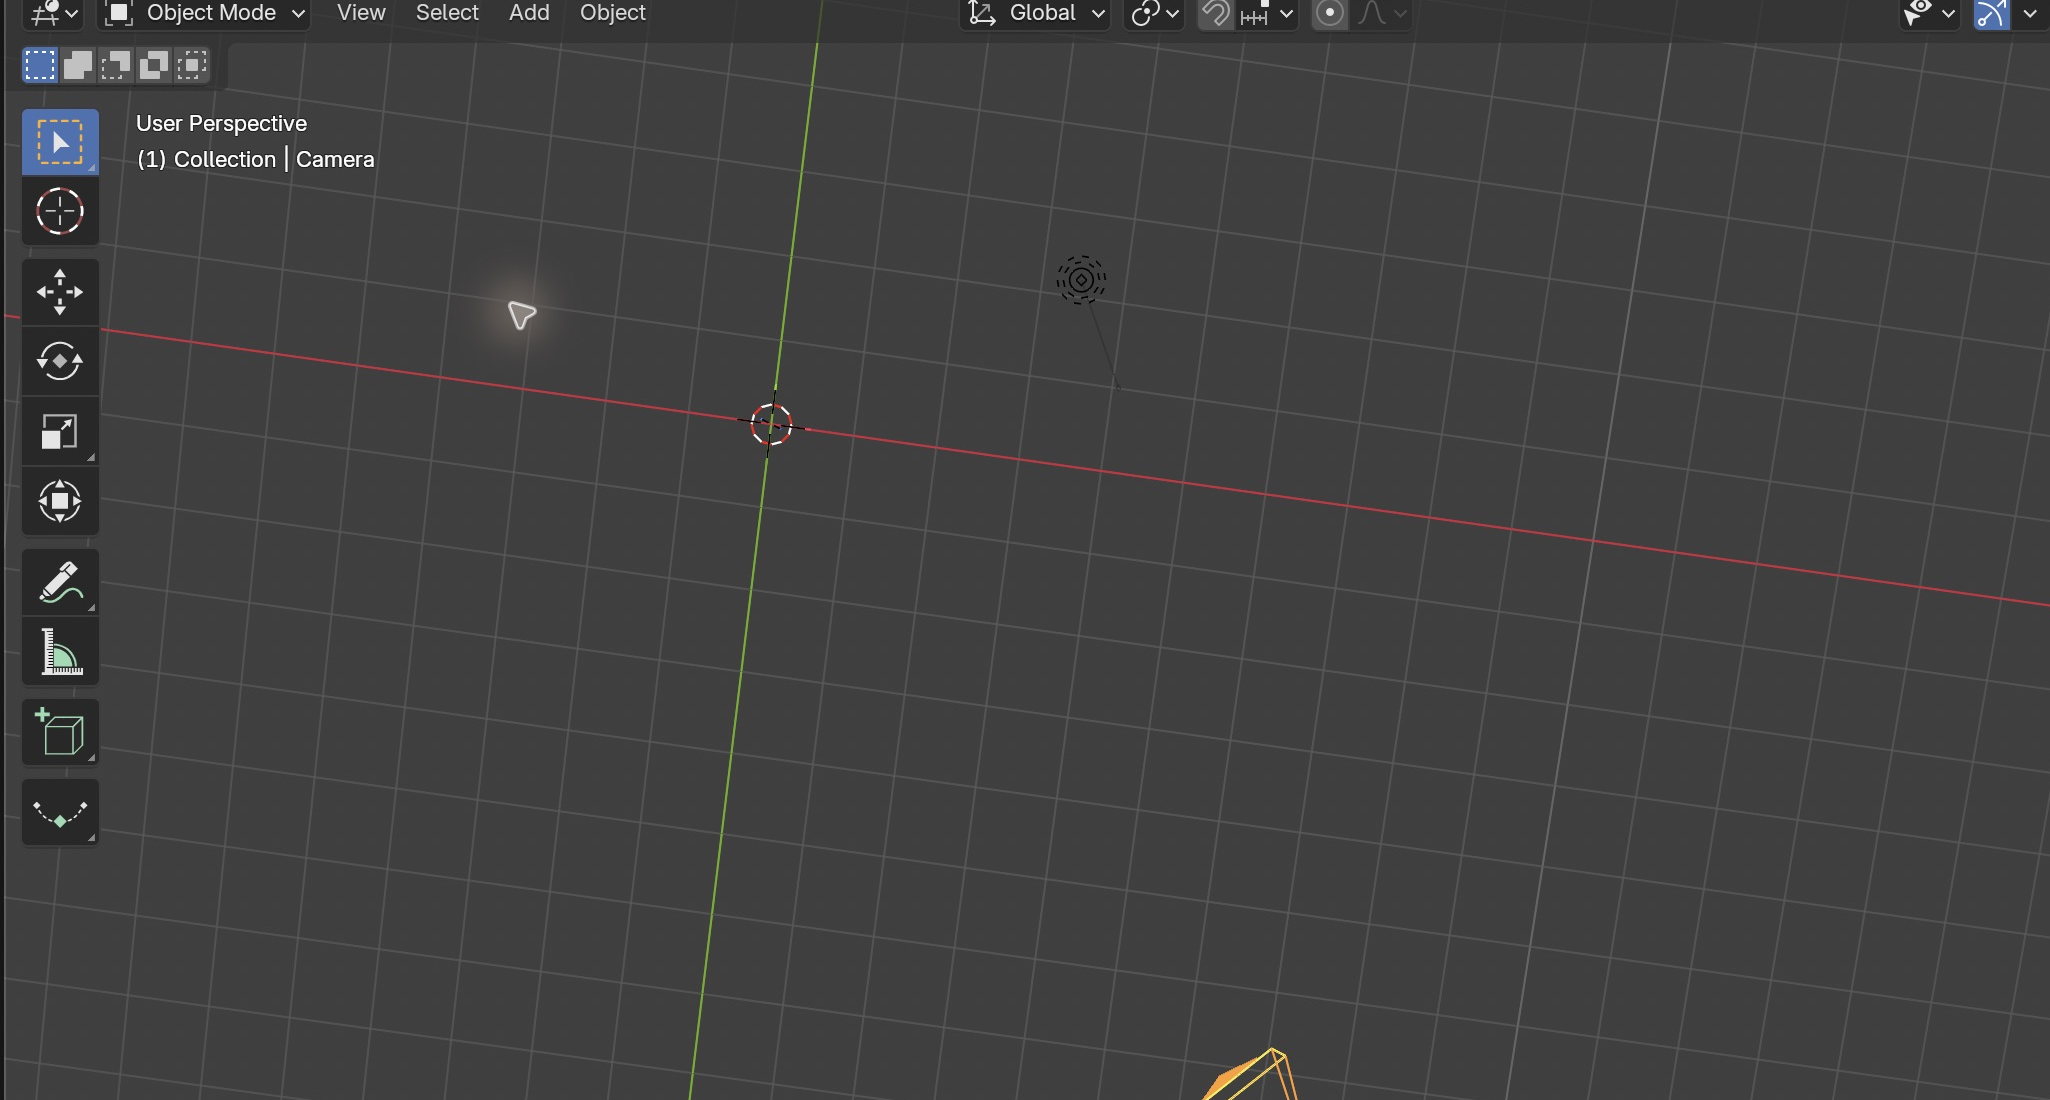Activate the Transform tool

(60, 501)
